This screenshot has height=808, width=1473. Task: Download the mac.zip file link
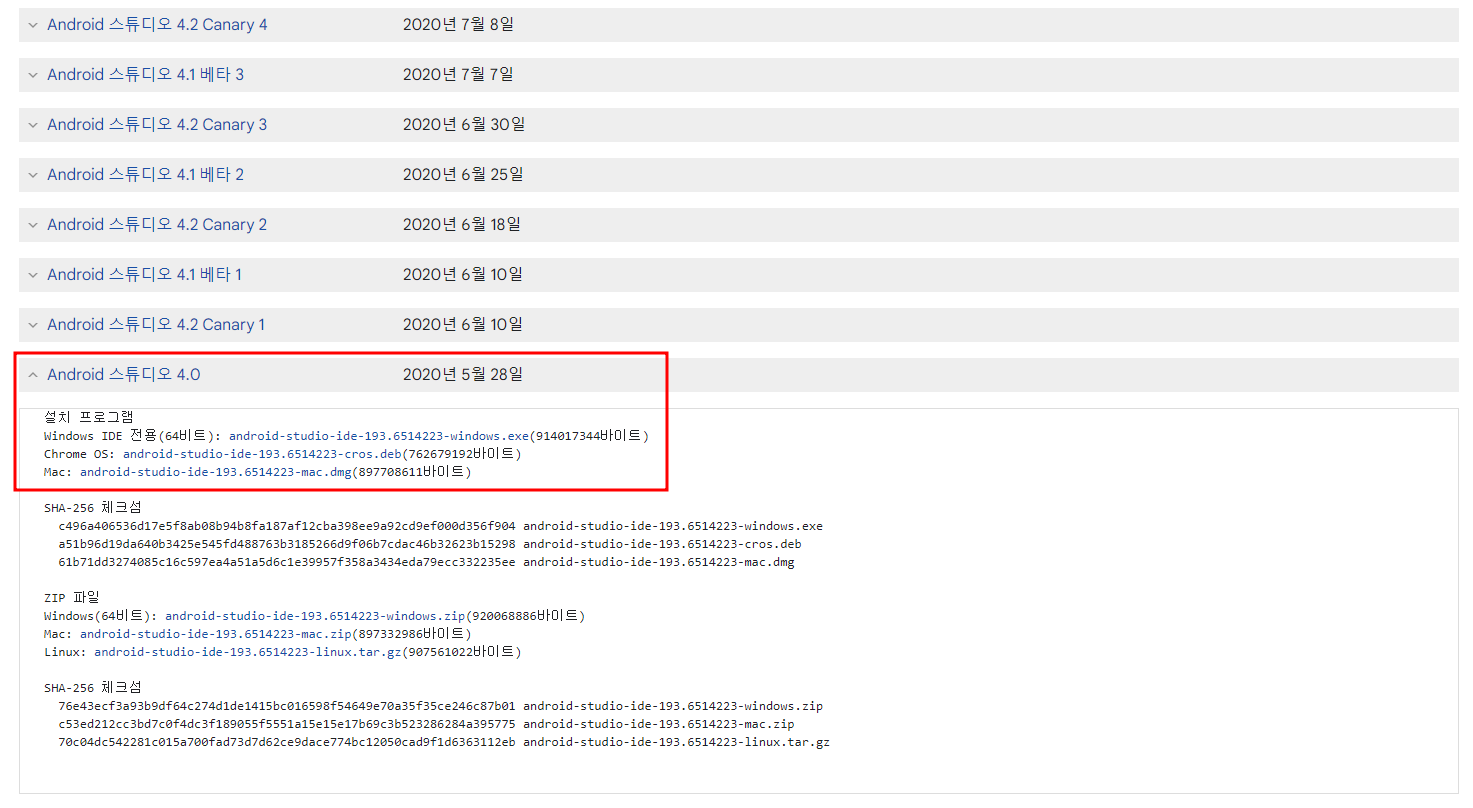click(214, 634)
